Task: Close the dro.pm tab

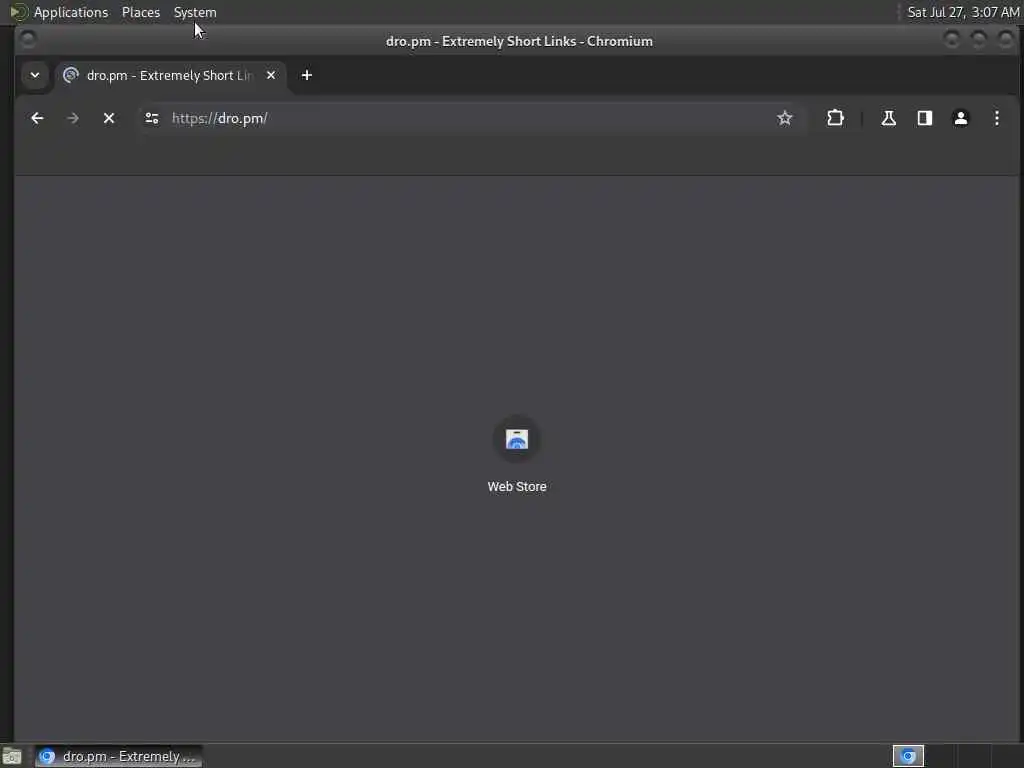Action: coord(271,75)
